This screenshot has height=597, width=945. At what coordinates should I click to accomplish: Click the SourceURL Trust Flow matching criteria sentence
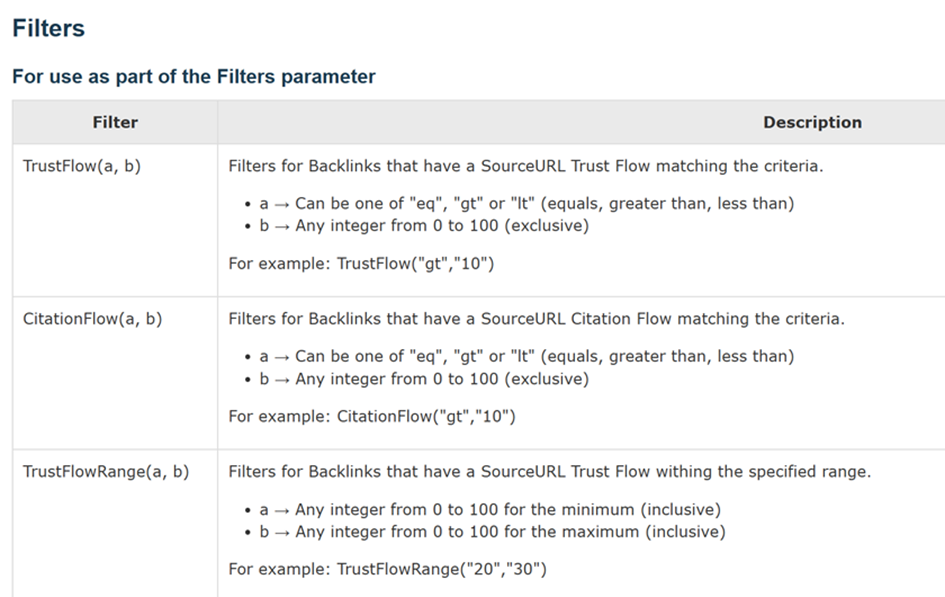click(x=525, y=166)
